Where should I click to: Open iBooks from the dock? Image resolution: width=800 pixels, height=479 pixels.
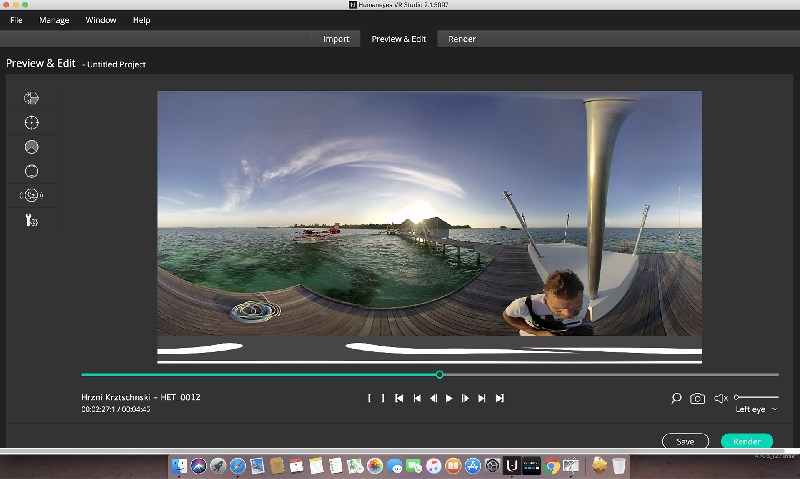[x=453, y=465]
